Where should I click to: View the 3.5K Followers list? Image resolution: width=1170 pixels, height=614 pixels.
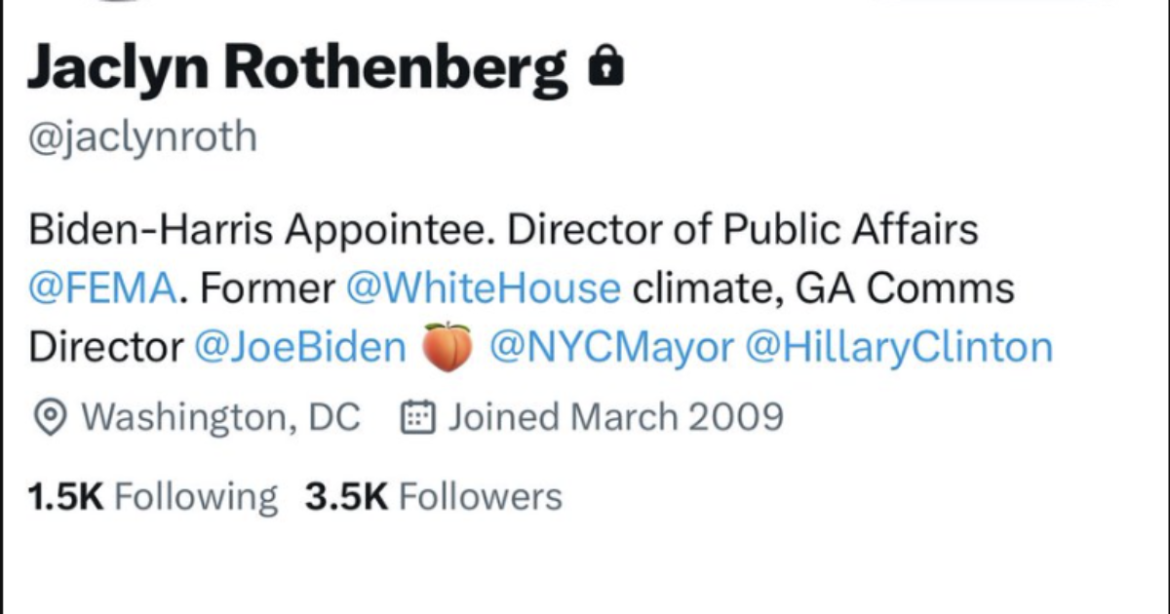[433, 496]
